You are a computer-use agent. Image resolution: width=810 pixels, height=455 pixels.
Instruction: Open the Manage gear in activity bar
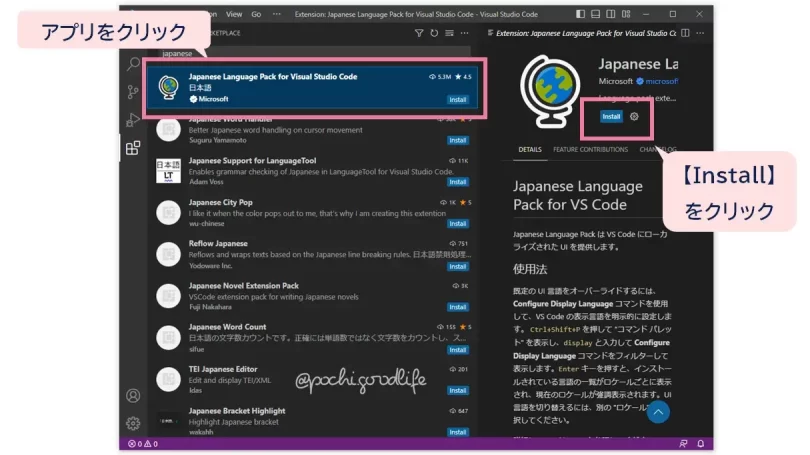tap(133, 423)
